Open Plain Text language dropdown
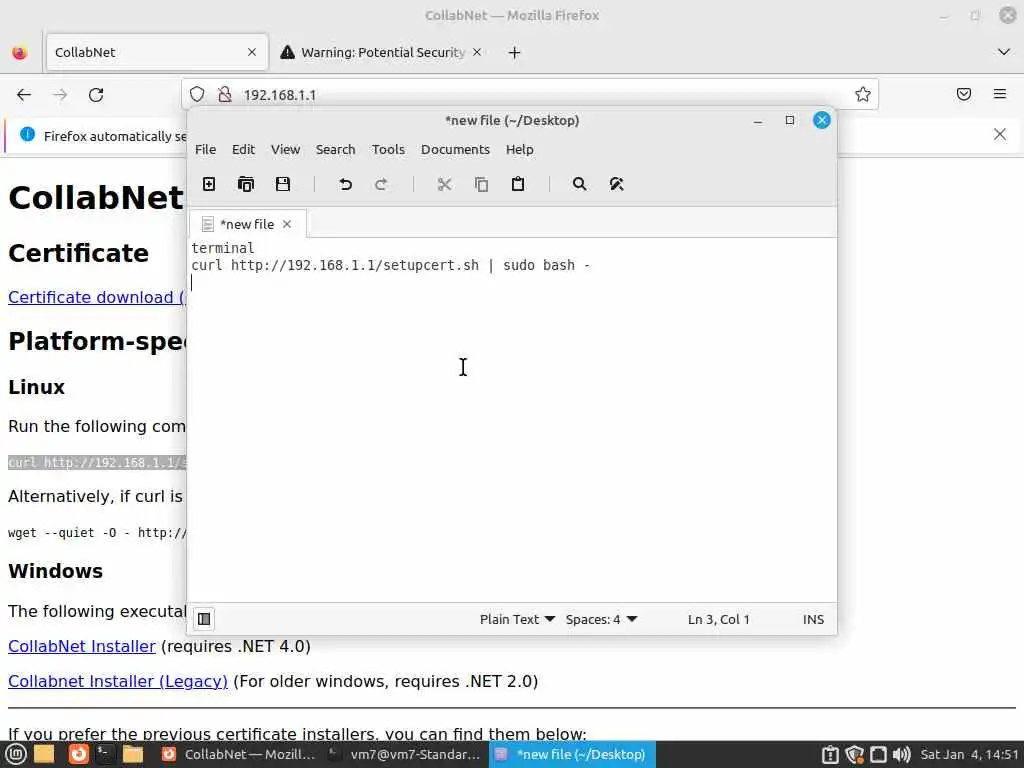 (x=517, y=619)
